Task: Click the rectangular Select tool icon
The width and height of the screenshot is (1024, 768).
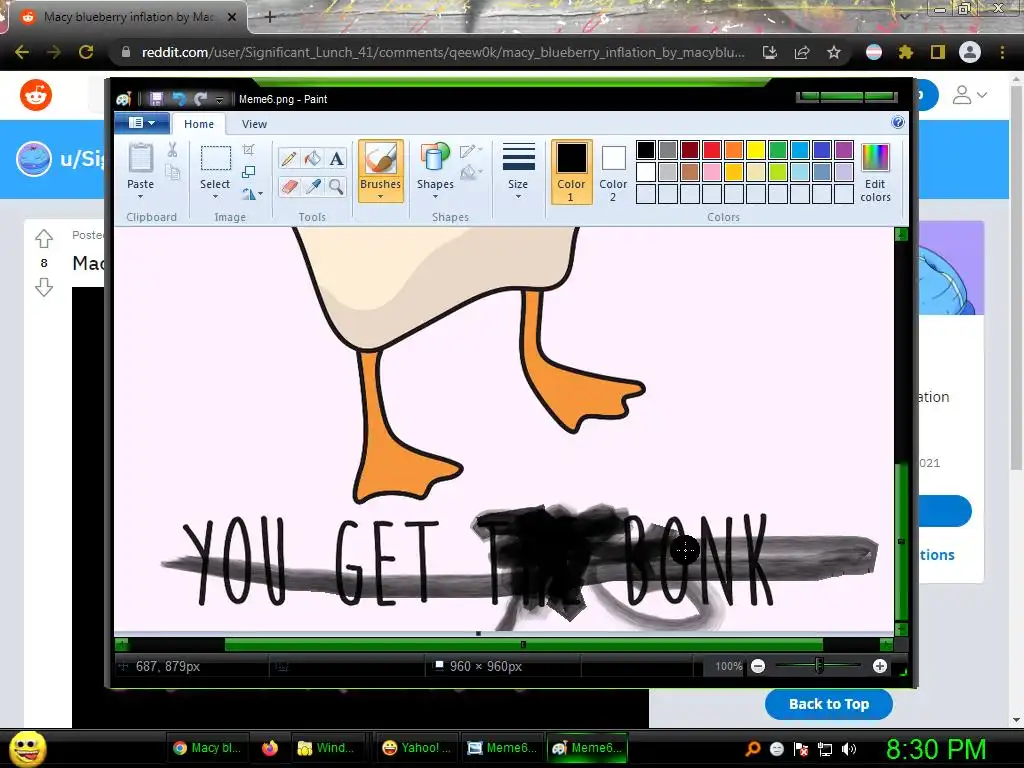Action: point(215,159)
